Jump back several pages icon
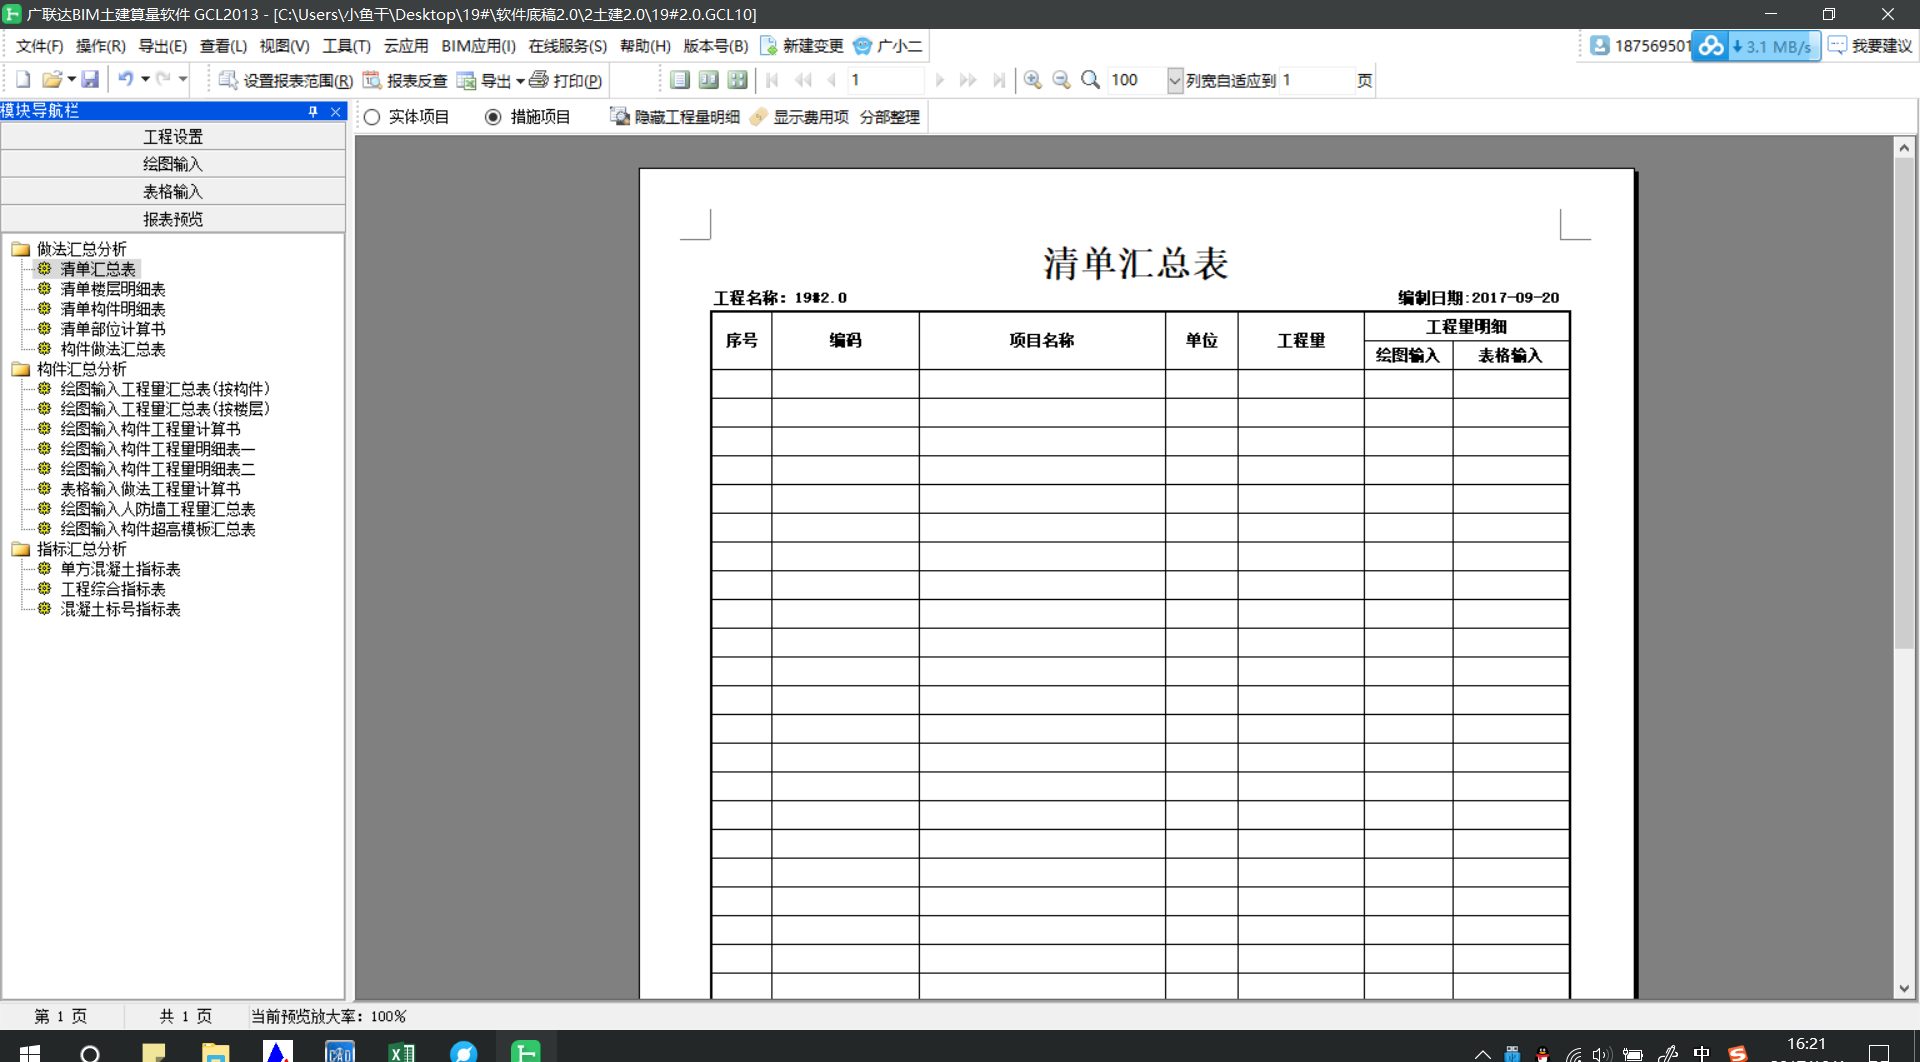Viewport: 1920px width, 1062px height. coord(804,80)
